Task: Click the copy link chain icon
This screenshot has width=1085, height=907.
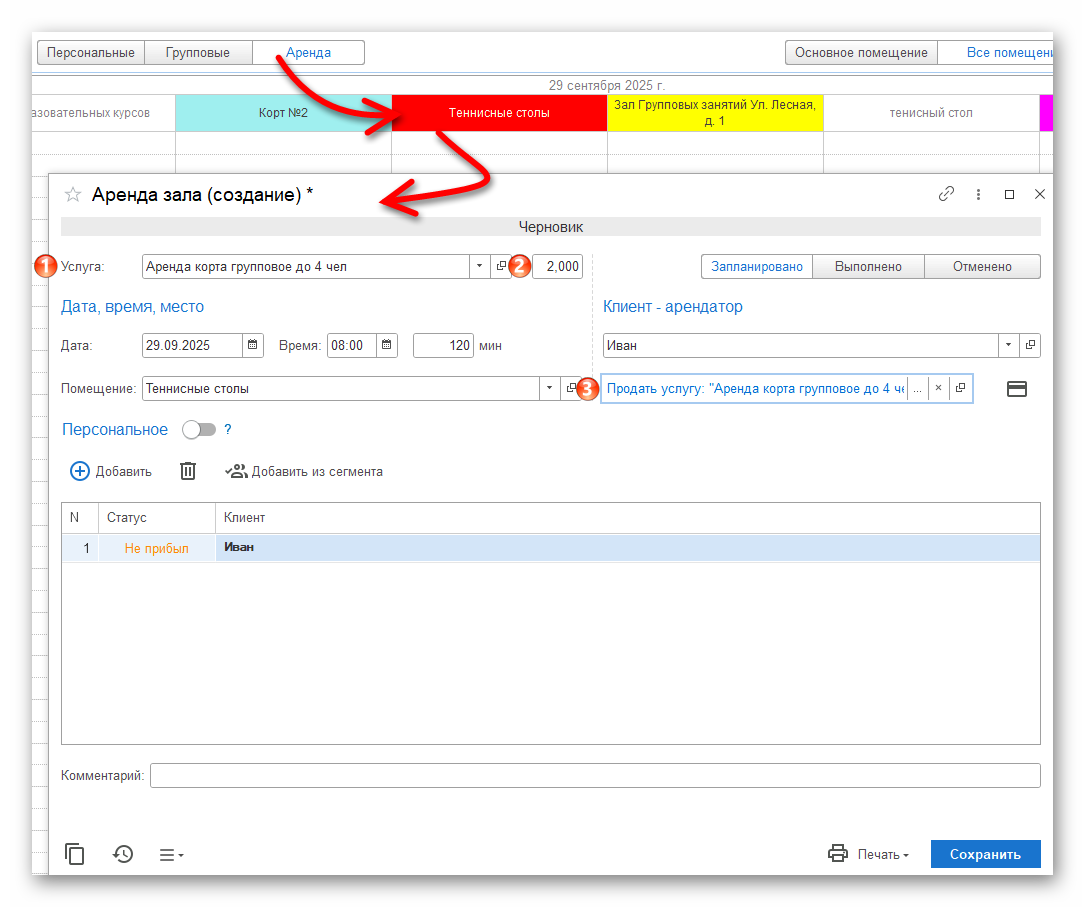Action: click(x=946, y=194)
